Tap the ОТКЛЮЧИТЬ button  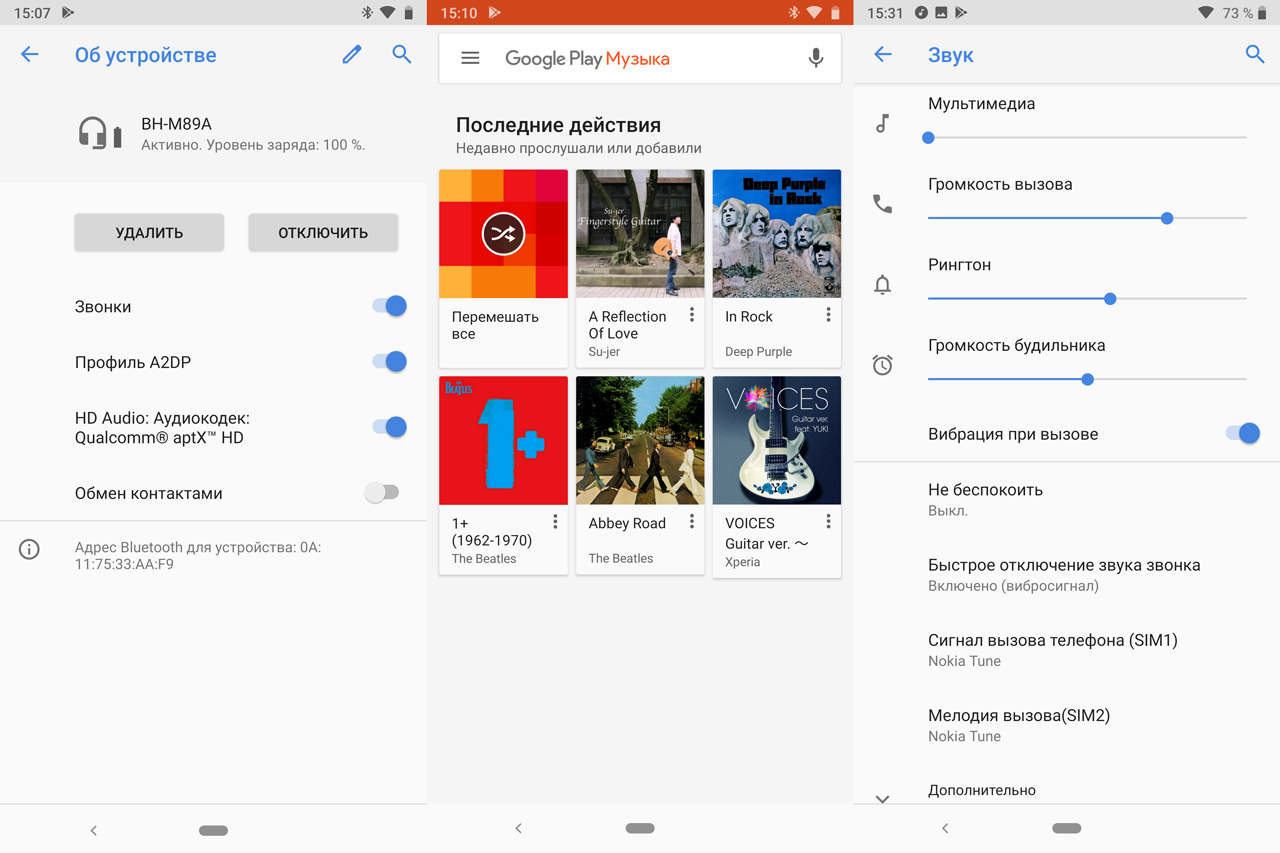tap(323, 232)
